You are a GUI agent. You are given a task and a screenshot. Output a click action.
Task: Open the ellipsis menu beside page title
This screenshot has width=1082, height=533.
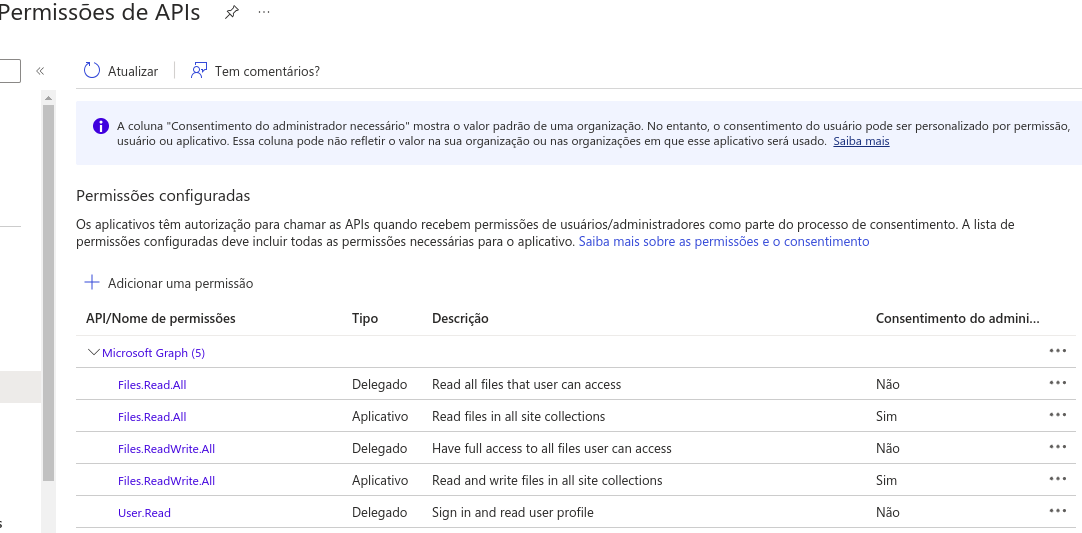(x=264, y=12)
